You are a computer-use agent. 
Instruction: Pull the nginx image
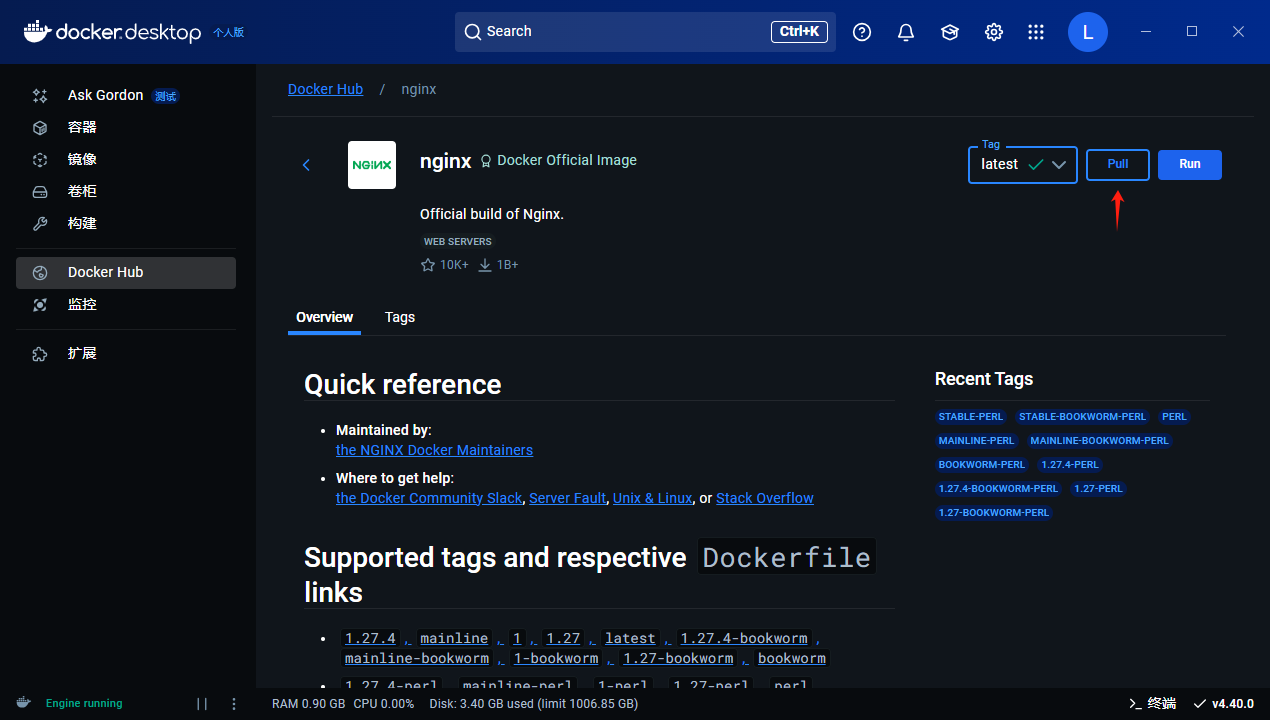click(x=1117, y=164)
